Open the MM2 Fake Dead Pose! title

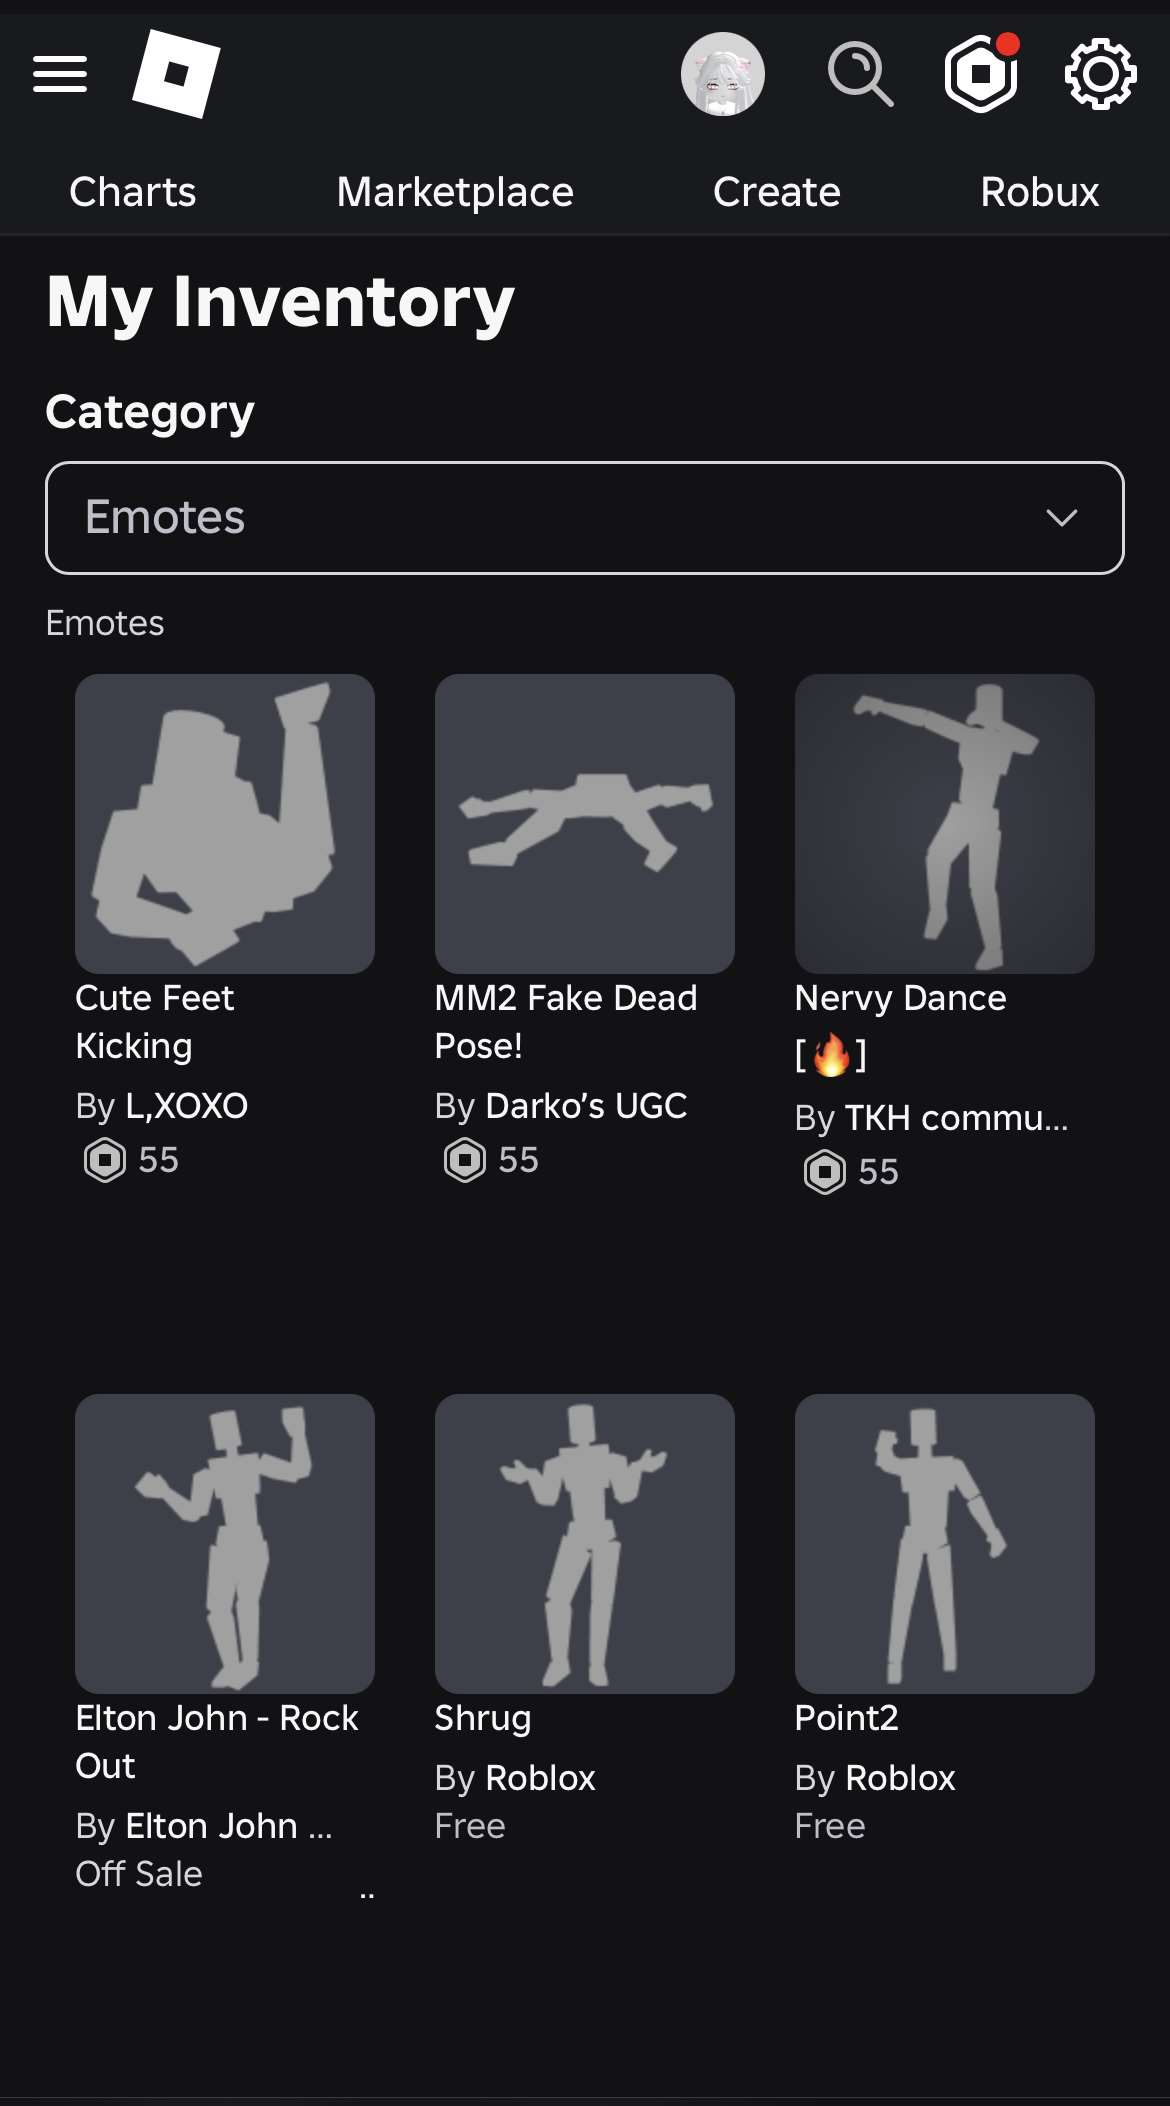pos(566,1022)
